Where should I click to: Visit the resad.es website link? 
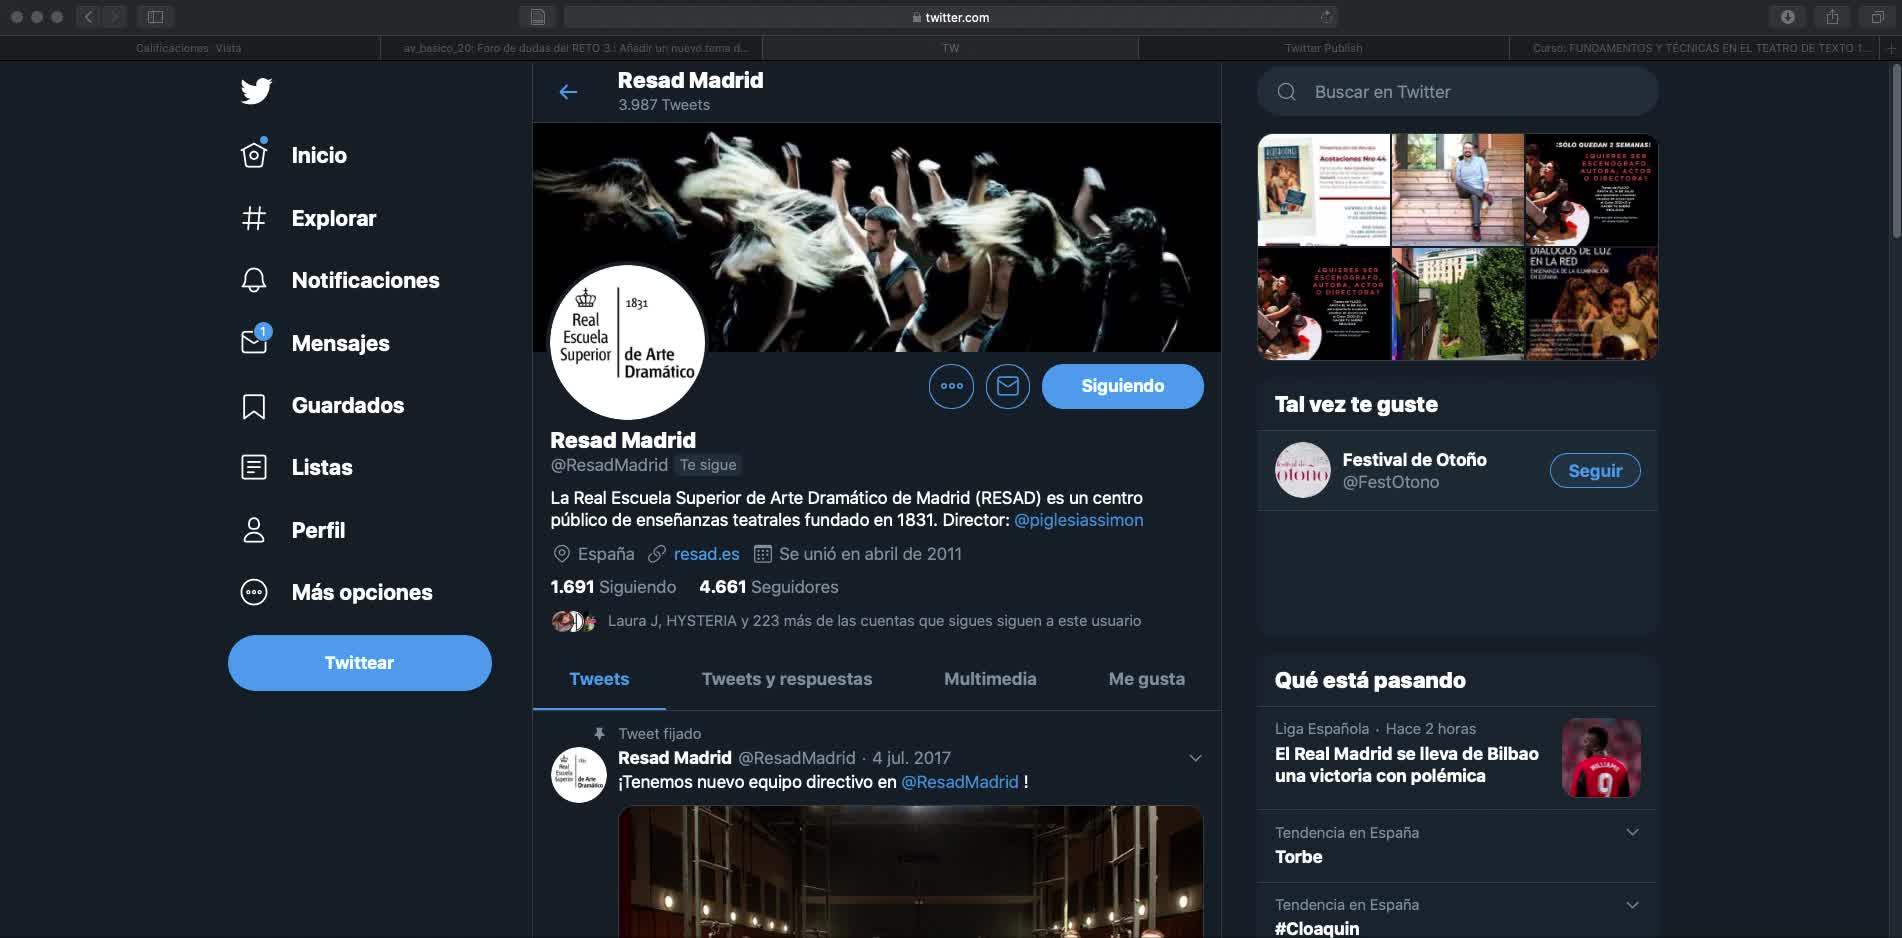pyautogui.click(x=707, y=554)
